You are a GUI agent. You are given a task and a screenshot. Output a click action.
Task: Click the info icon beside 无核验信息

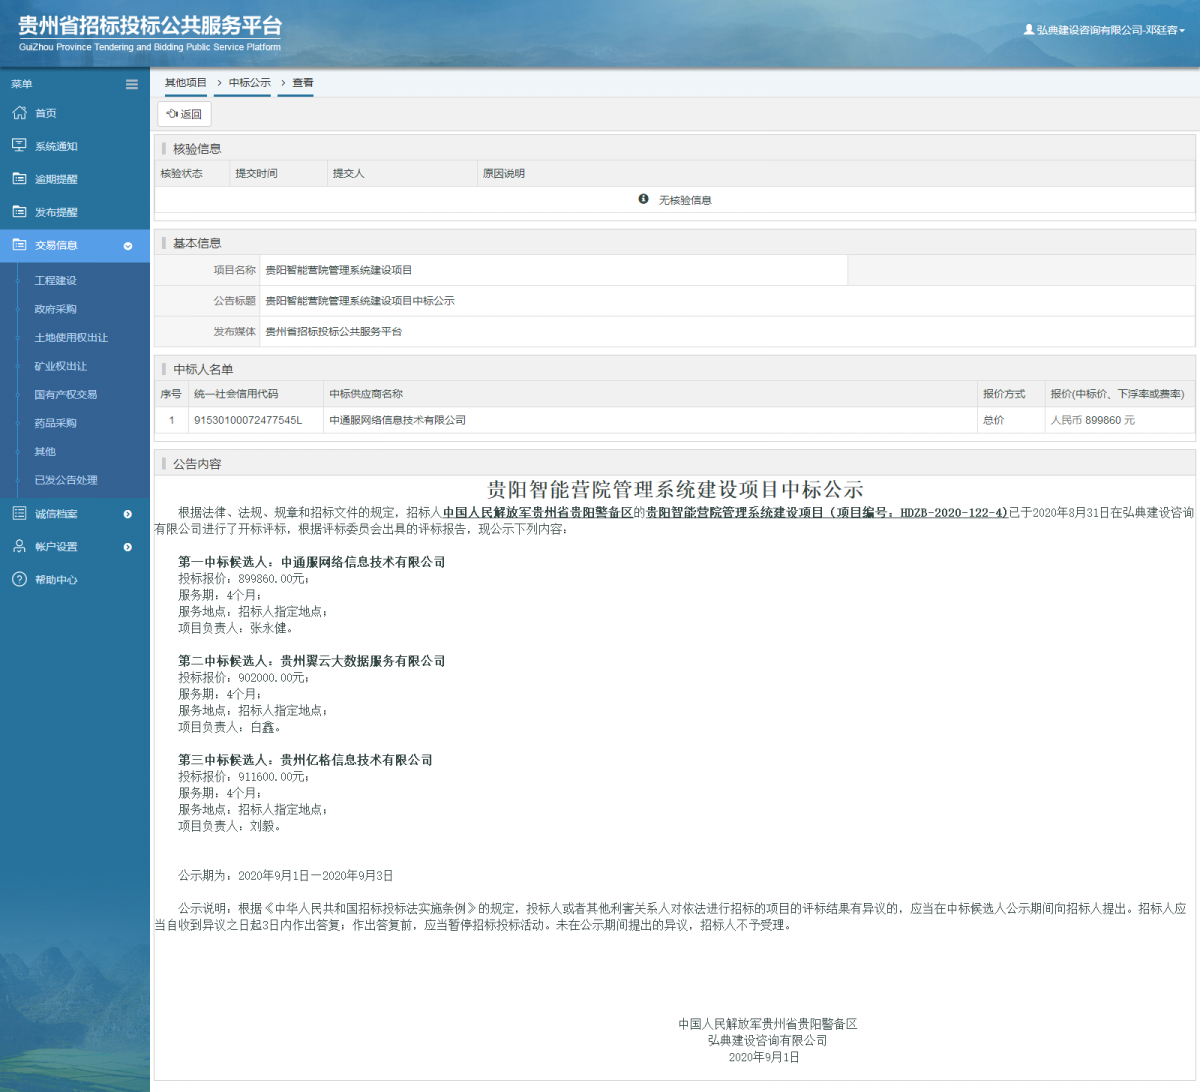click(x=644, y=199)
